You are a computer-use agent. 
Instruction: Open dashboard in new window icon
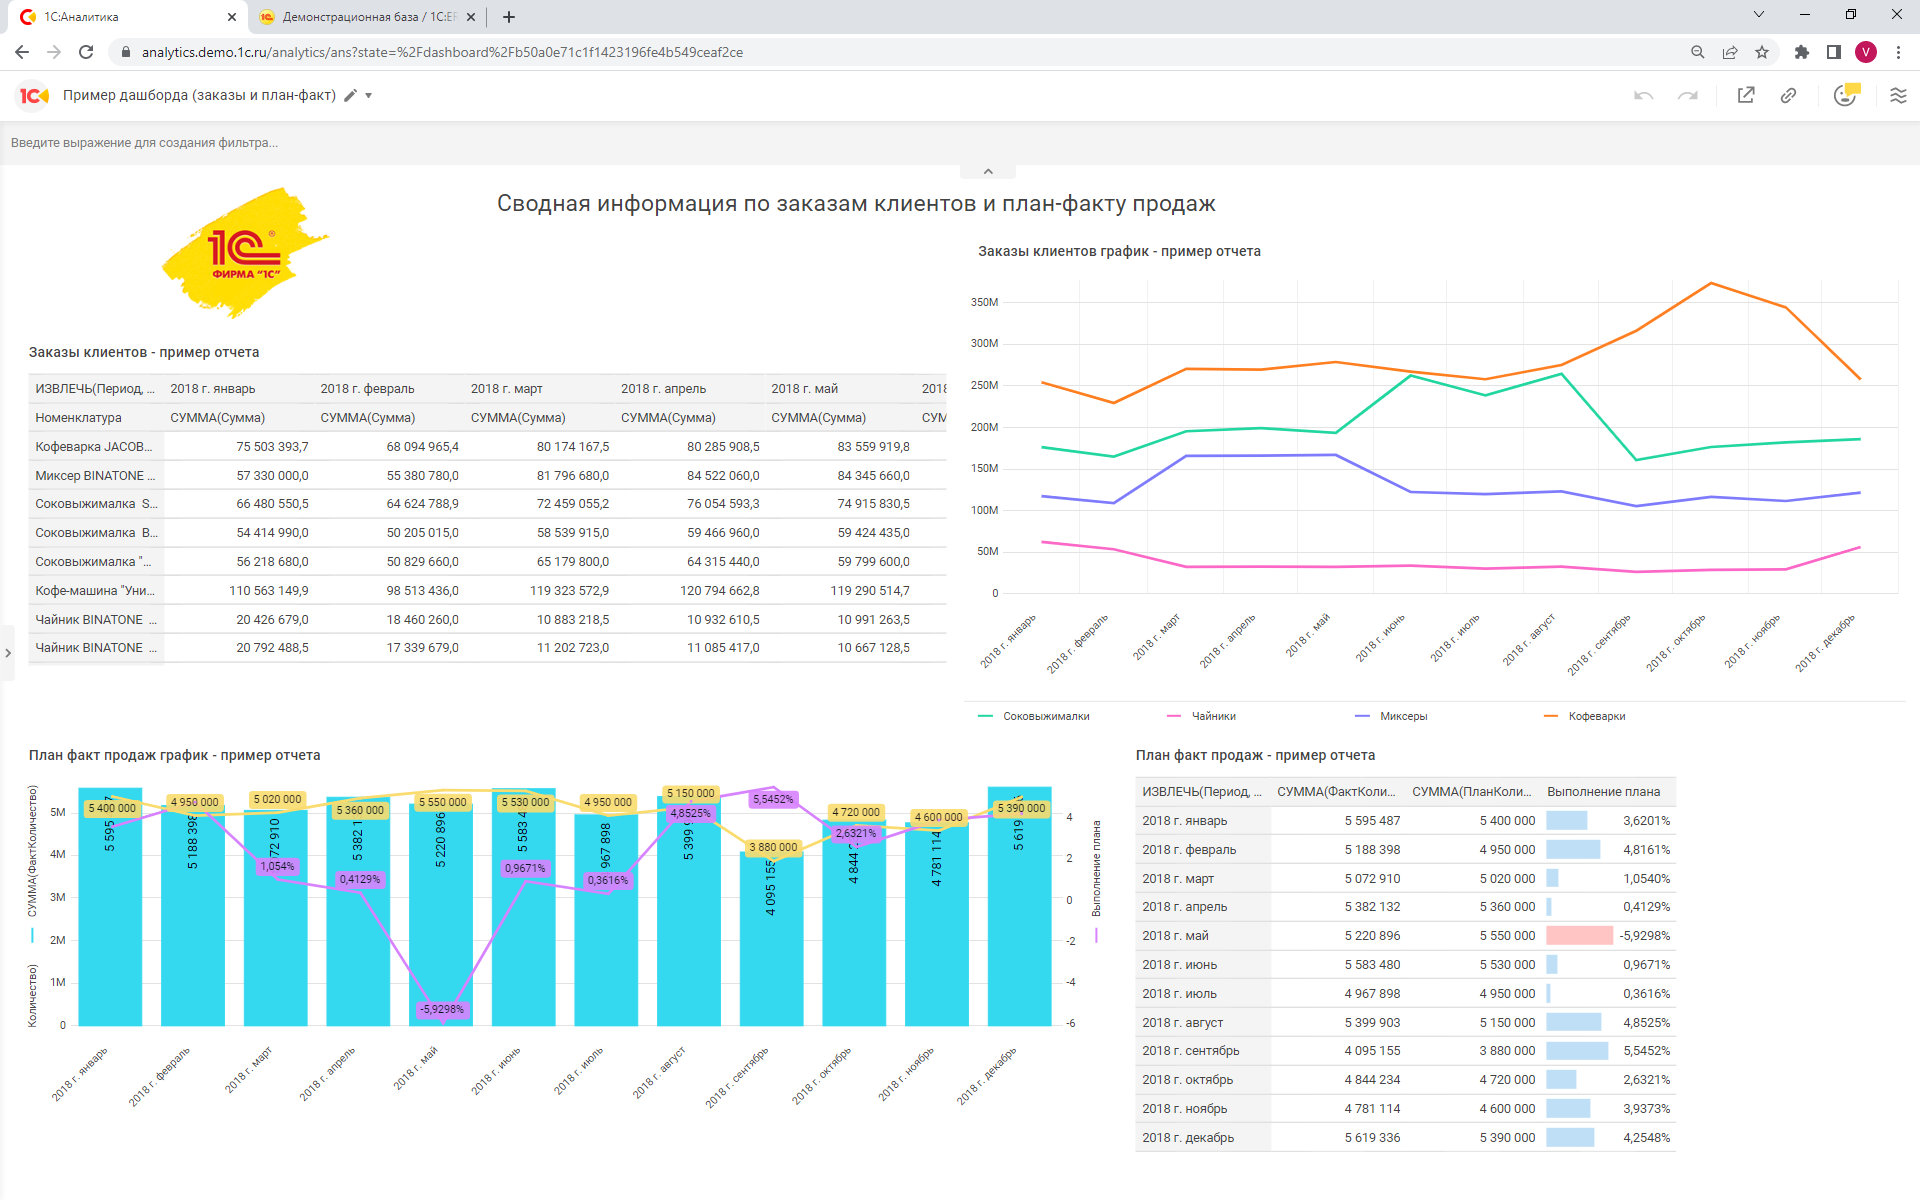[1746, 95]
